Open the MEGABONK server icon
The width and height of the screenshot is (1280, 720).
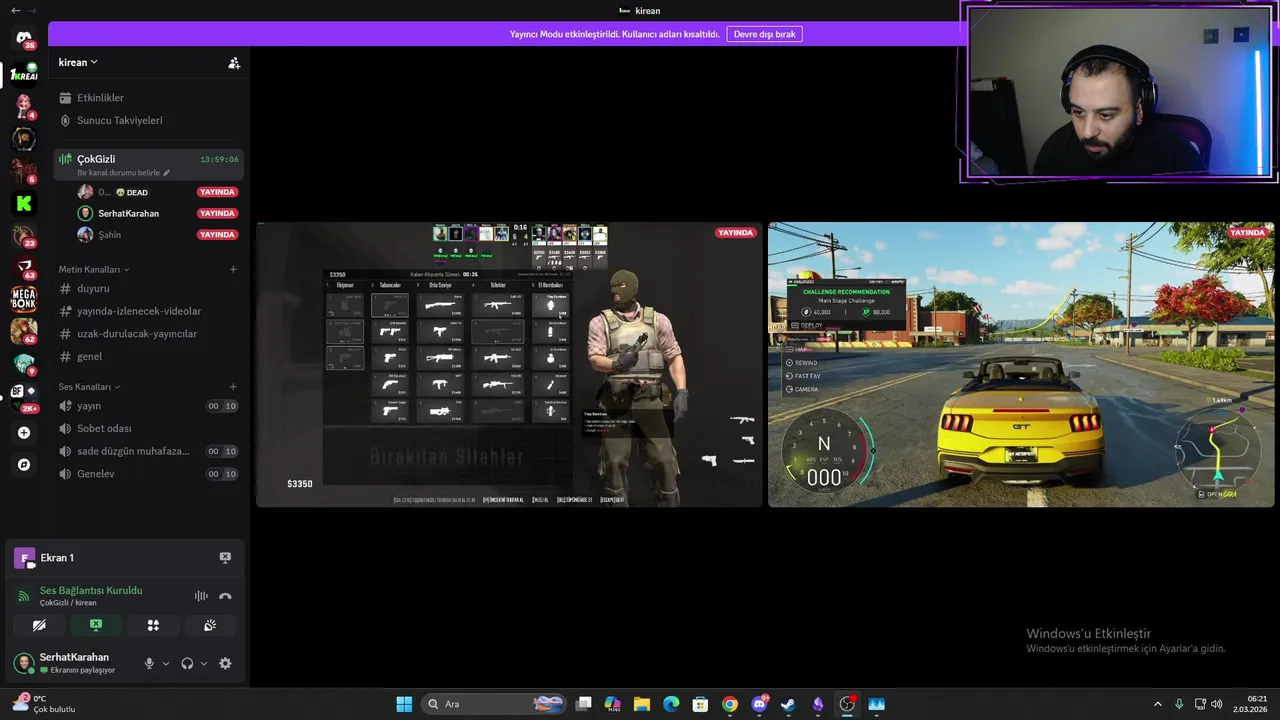point(24,298)
